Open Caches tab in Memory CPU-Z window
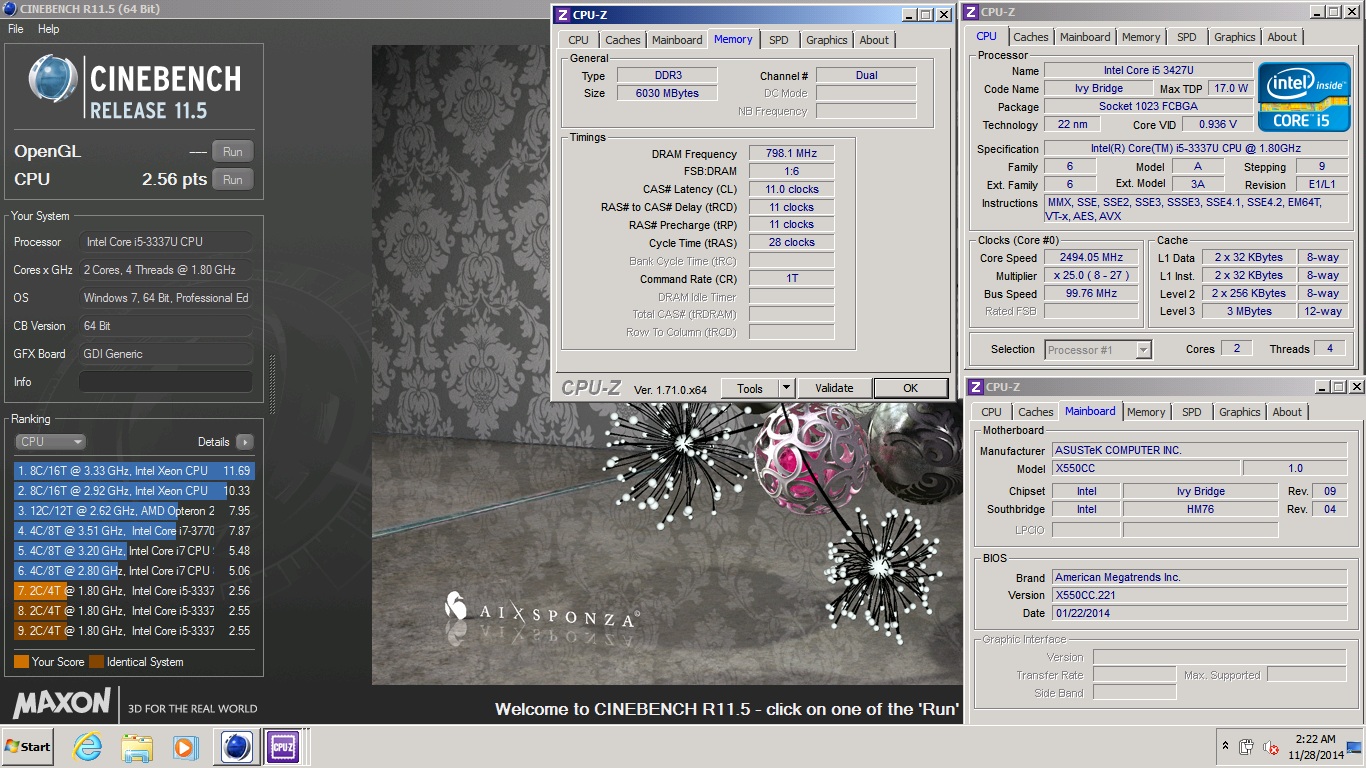1366x768 pixels. (x=622, y=40)
